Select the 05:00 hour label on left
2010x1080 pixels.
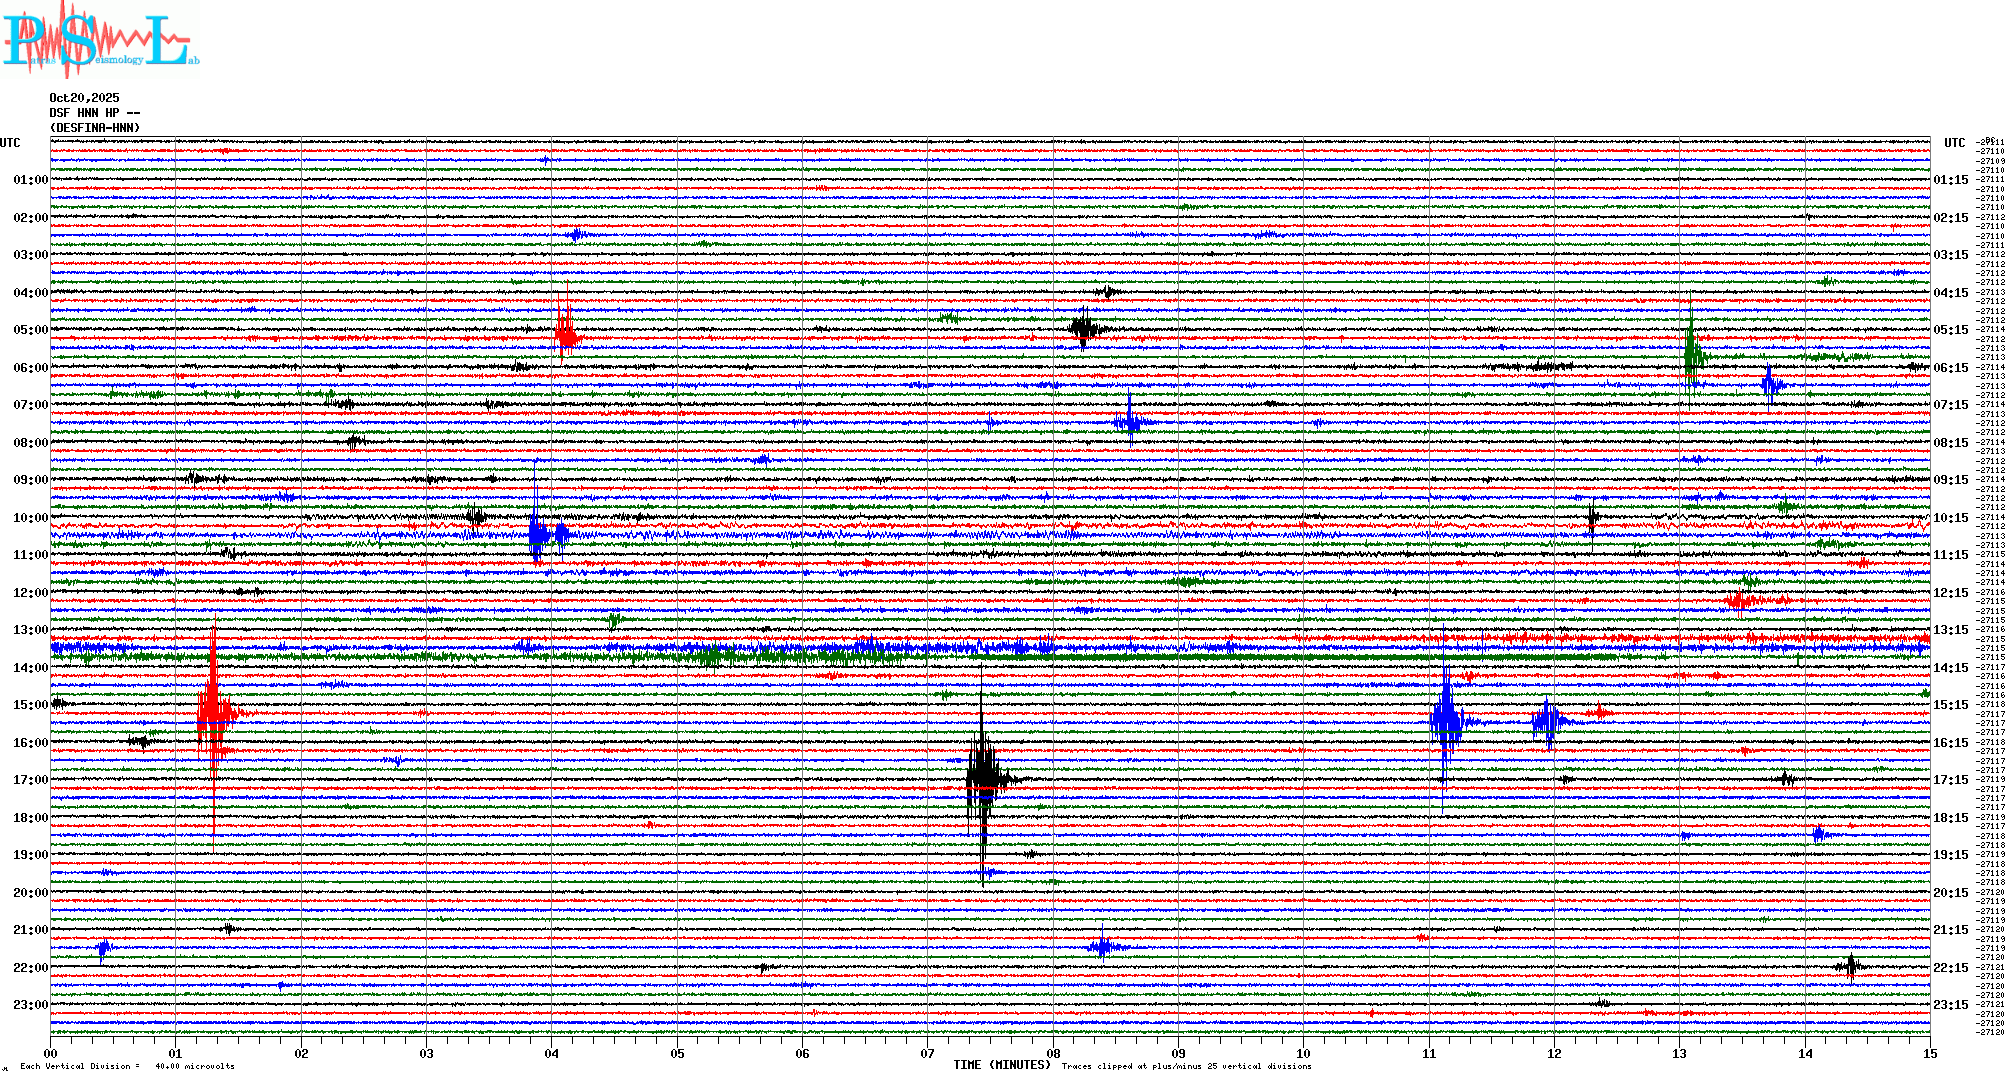30,330
